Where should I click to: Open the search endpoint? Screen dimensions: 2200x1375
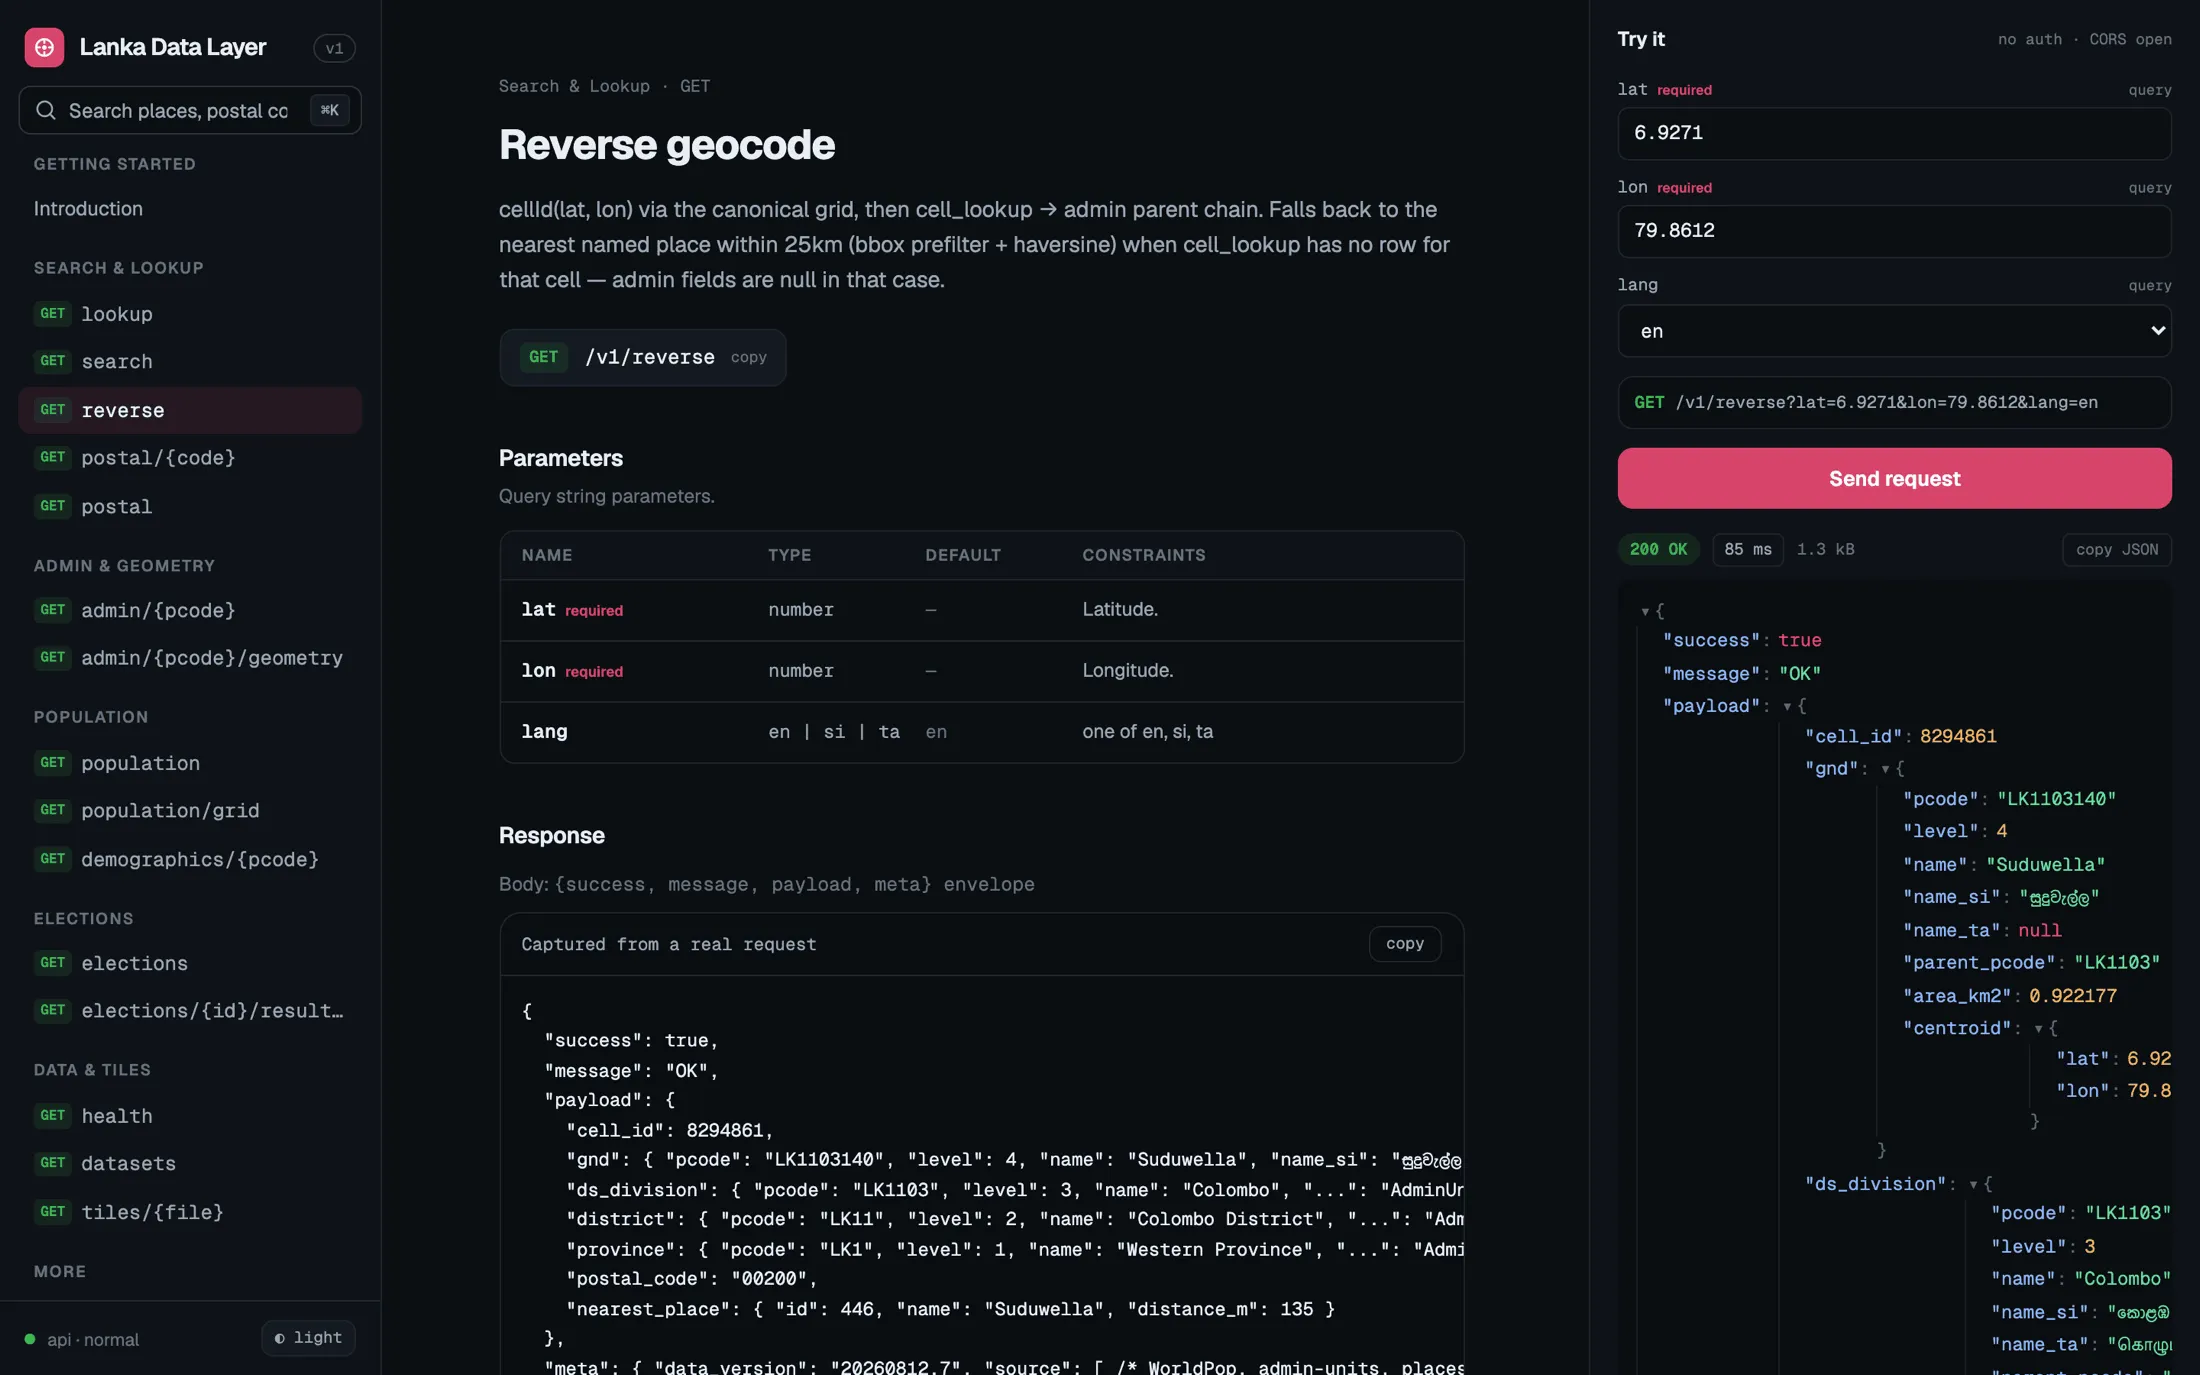click(190, 362)
